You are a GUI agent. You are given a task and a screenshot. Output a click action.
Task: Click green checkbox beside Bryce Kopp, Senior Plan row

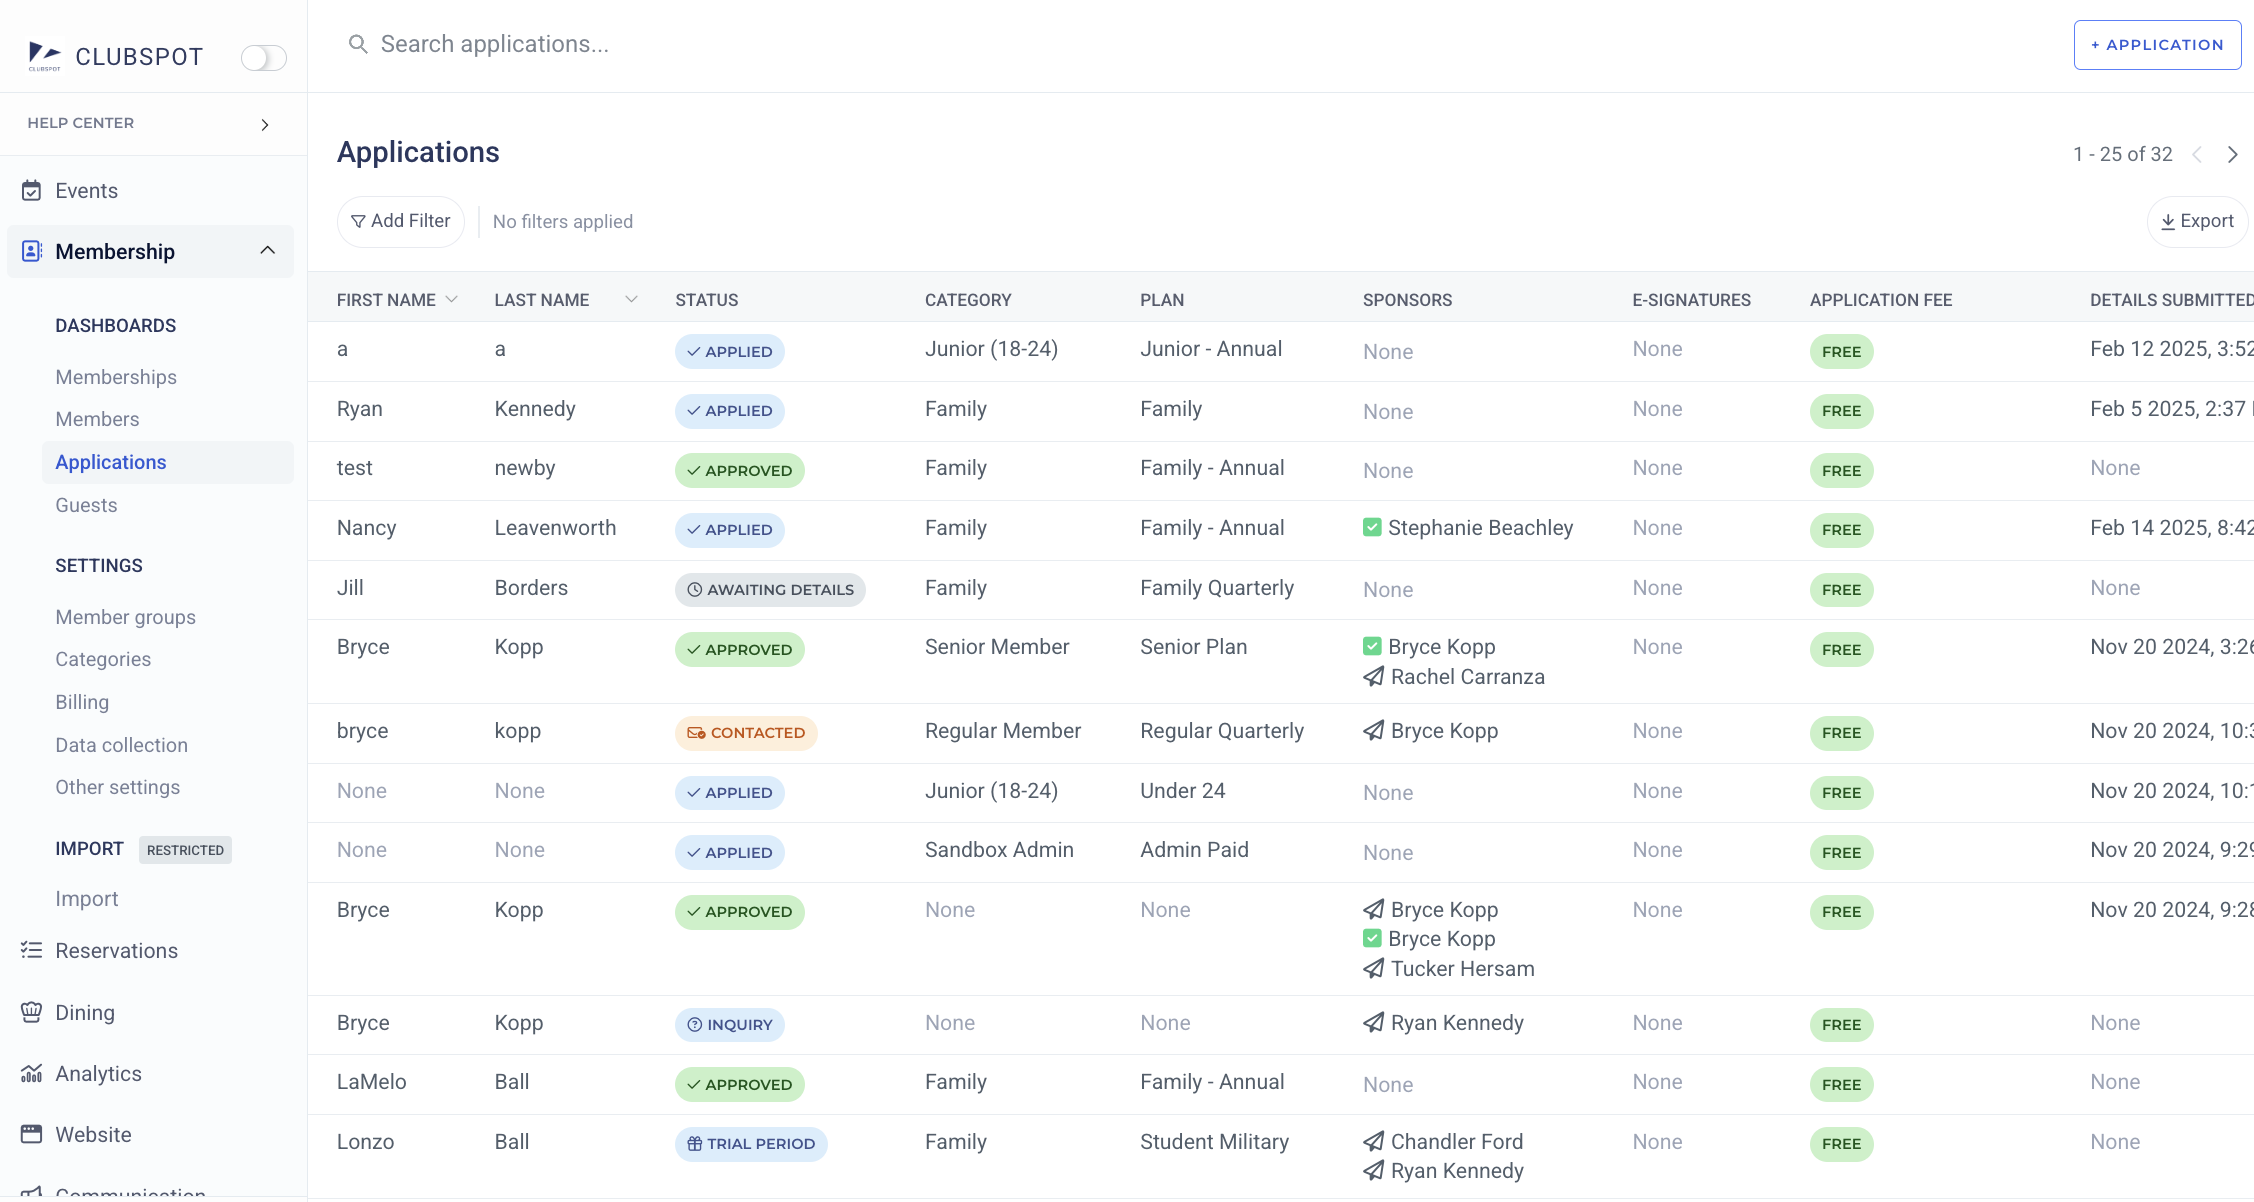coord(1372,646)
